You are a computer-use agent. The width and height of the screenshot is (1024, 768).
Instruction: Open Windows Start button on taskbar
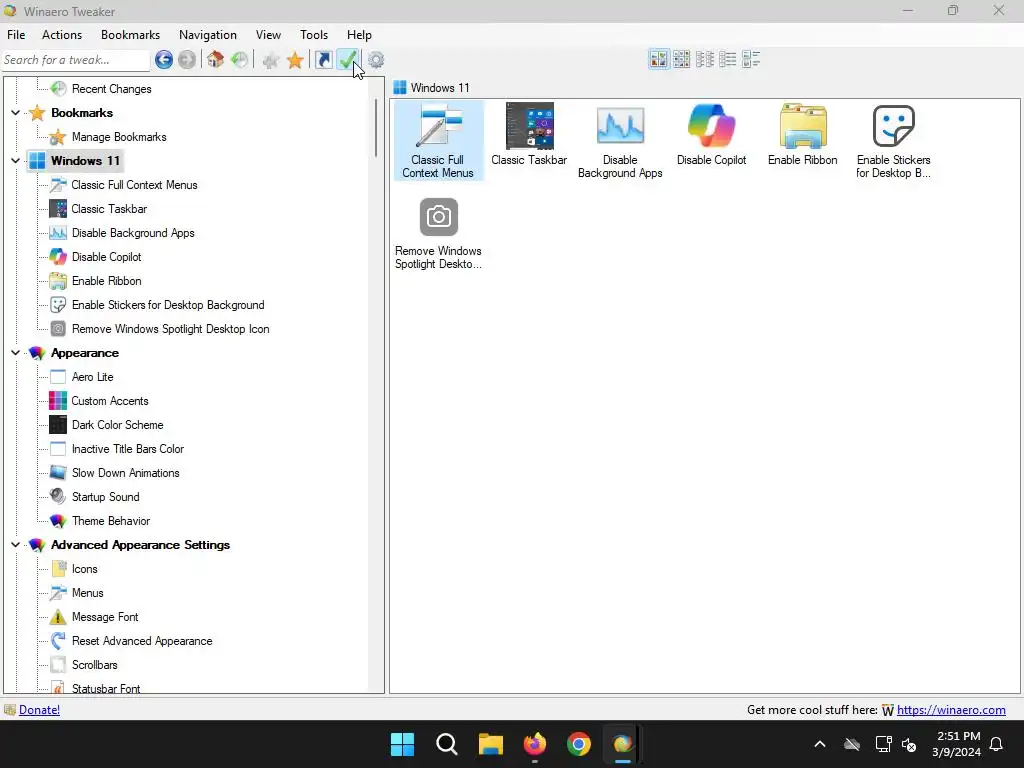point(402,744)
